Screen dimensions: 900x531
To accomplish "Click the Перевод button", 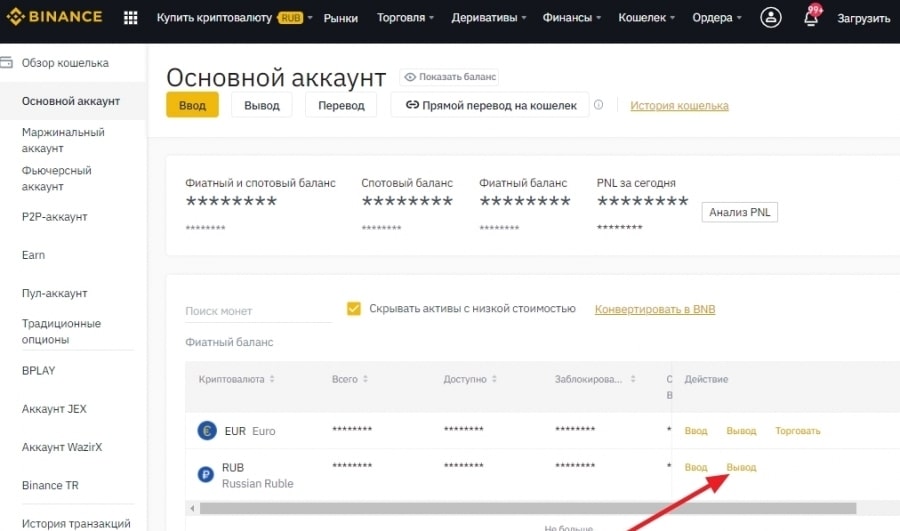I will (x=341, y=105).
